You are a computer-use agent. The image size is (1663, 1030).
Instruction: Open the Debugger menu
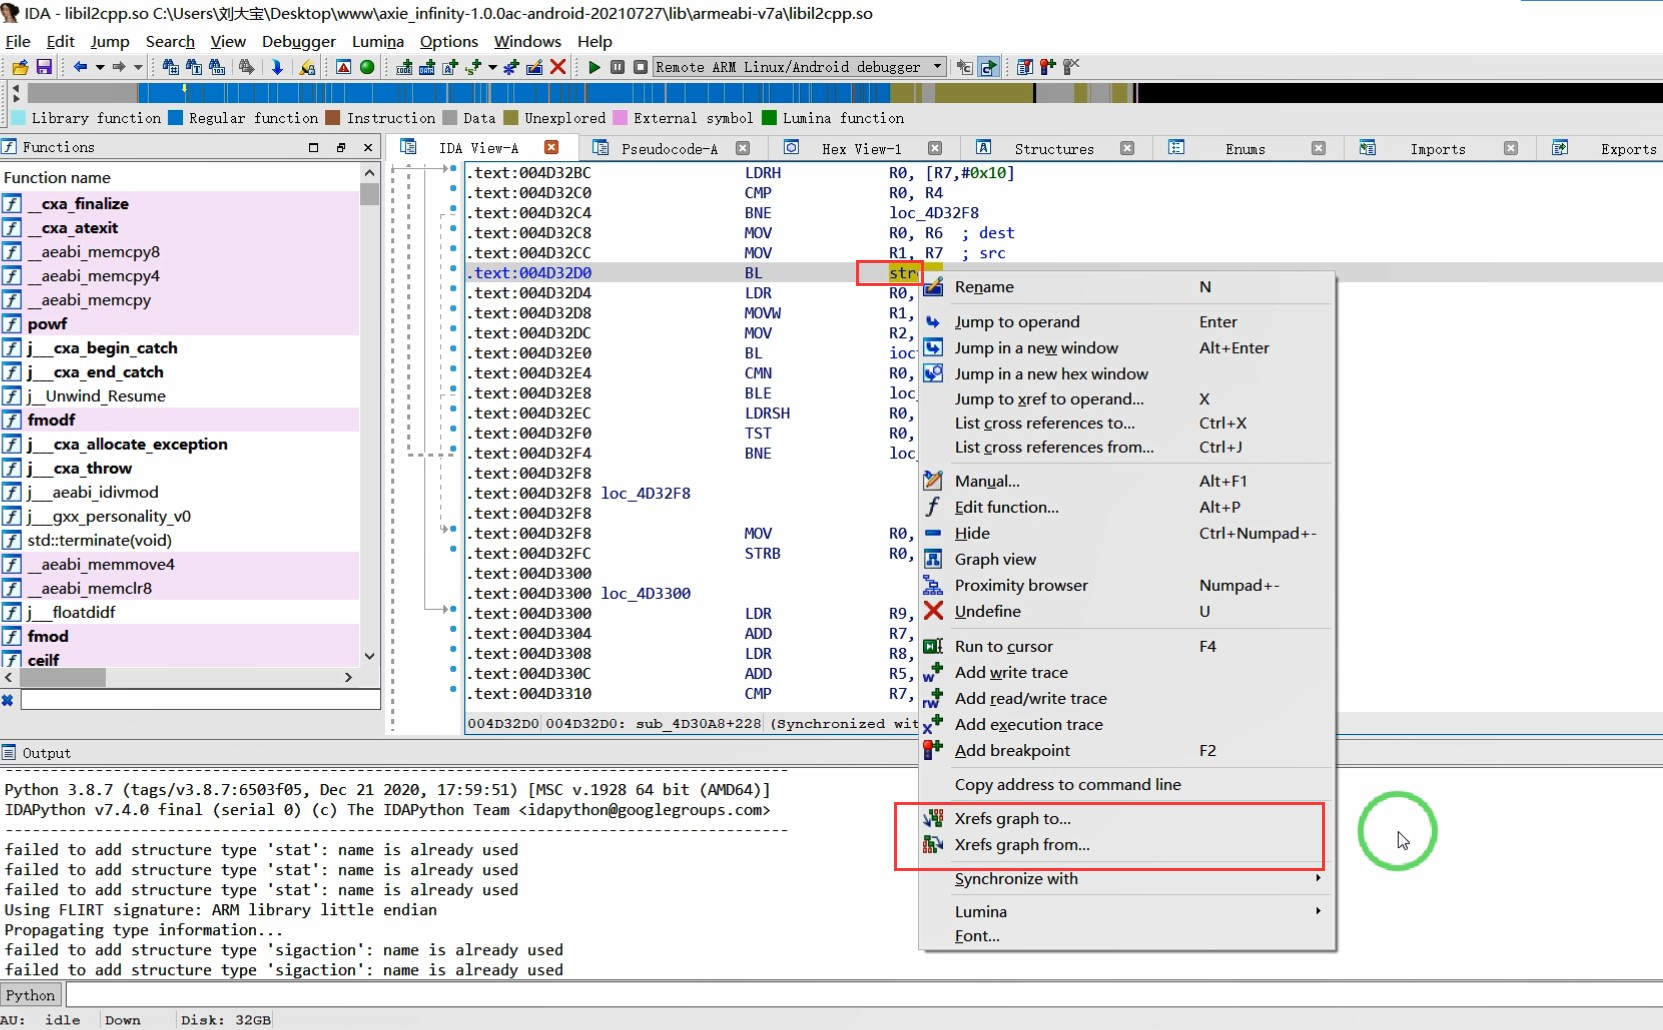pyautogui.click(x=298, y=42)
